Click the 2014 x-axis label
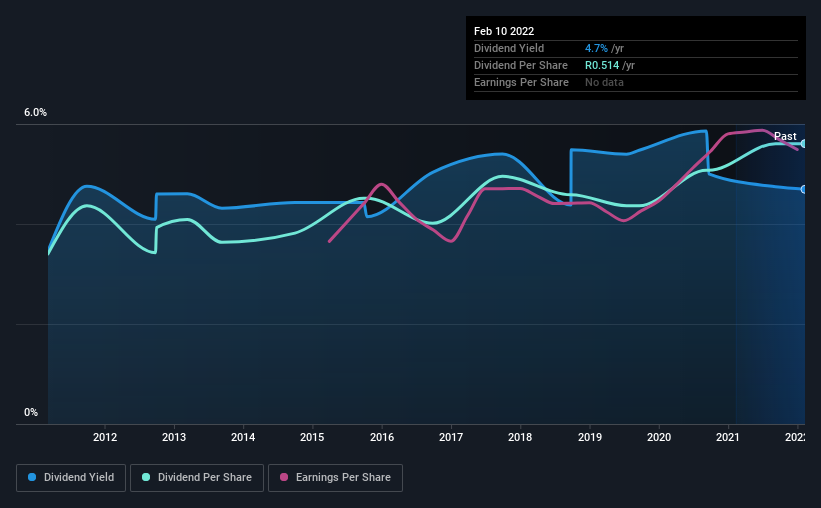The image size is (821, 508). click(x=243, y=437)
